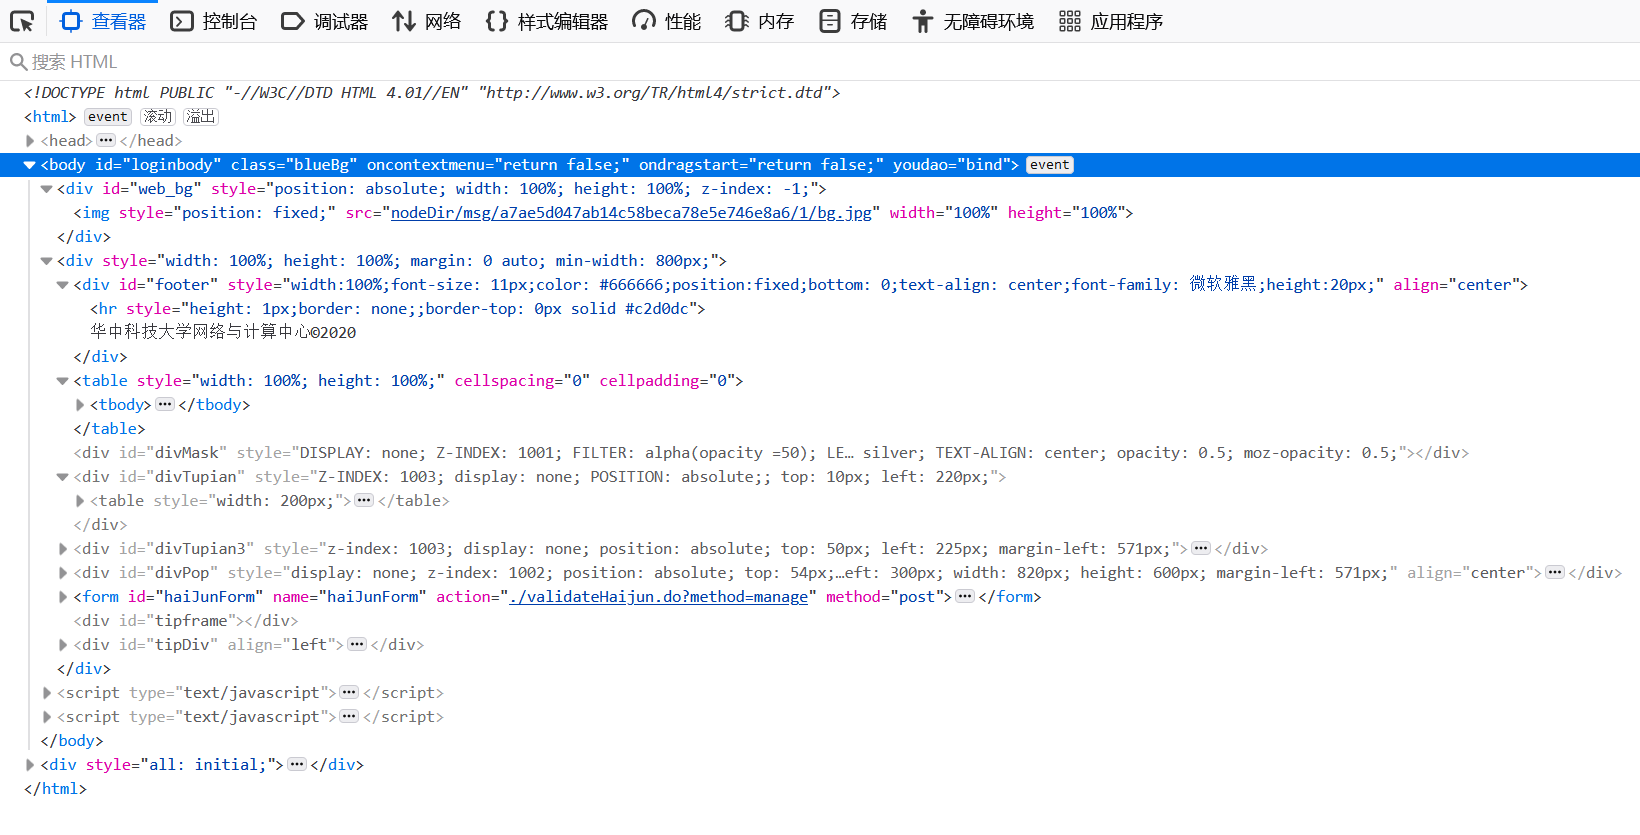Focus the 搜索 HTML search field
This screenshot has width=1640, height=835.
click(x=820, y=62)
